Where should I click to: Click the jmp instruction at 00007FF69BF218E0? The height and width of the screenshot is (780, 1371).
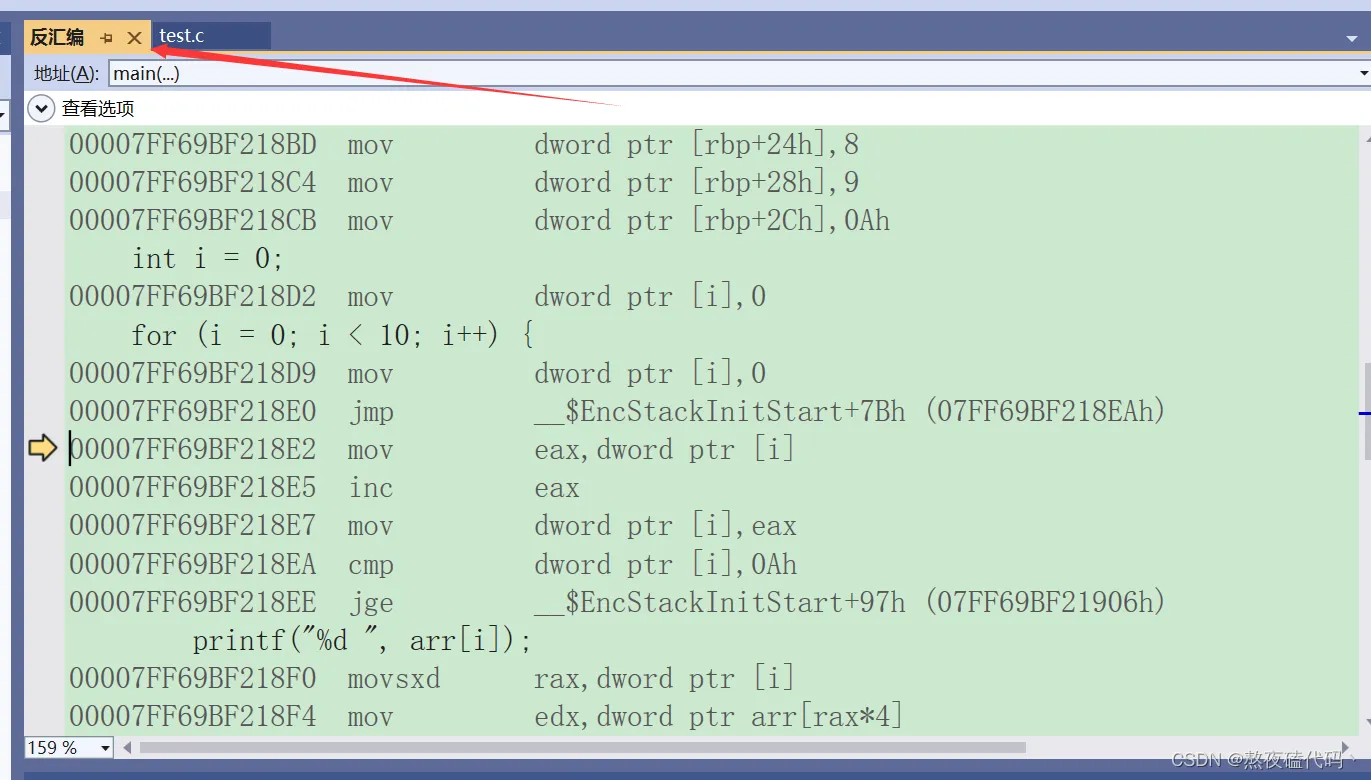click(371, 412)
